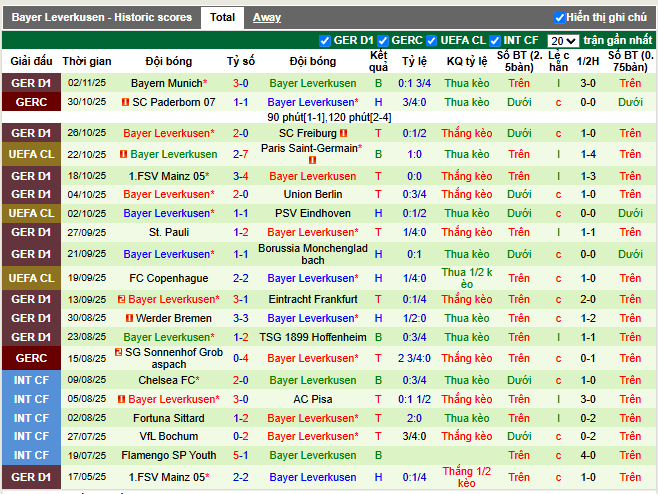Click half-time score 4-0 in Flamengo row

(588, 455)
